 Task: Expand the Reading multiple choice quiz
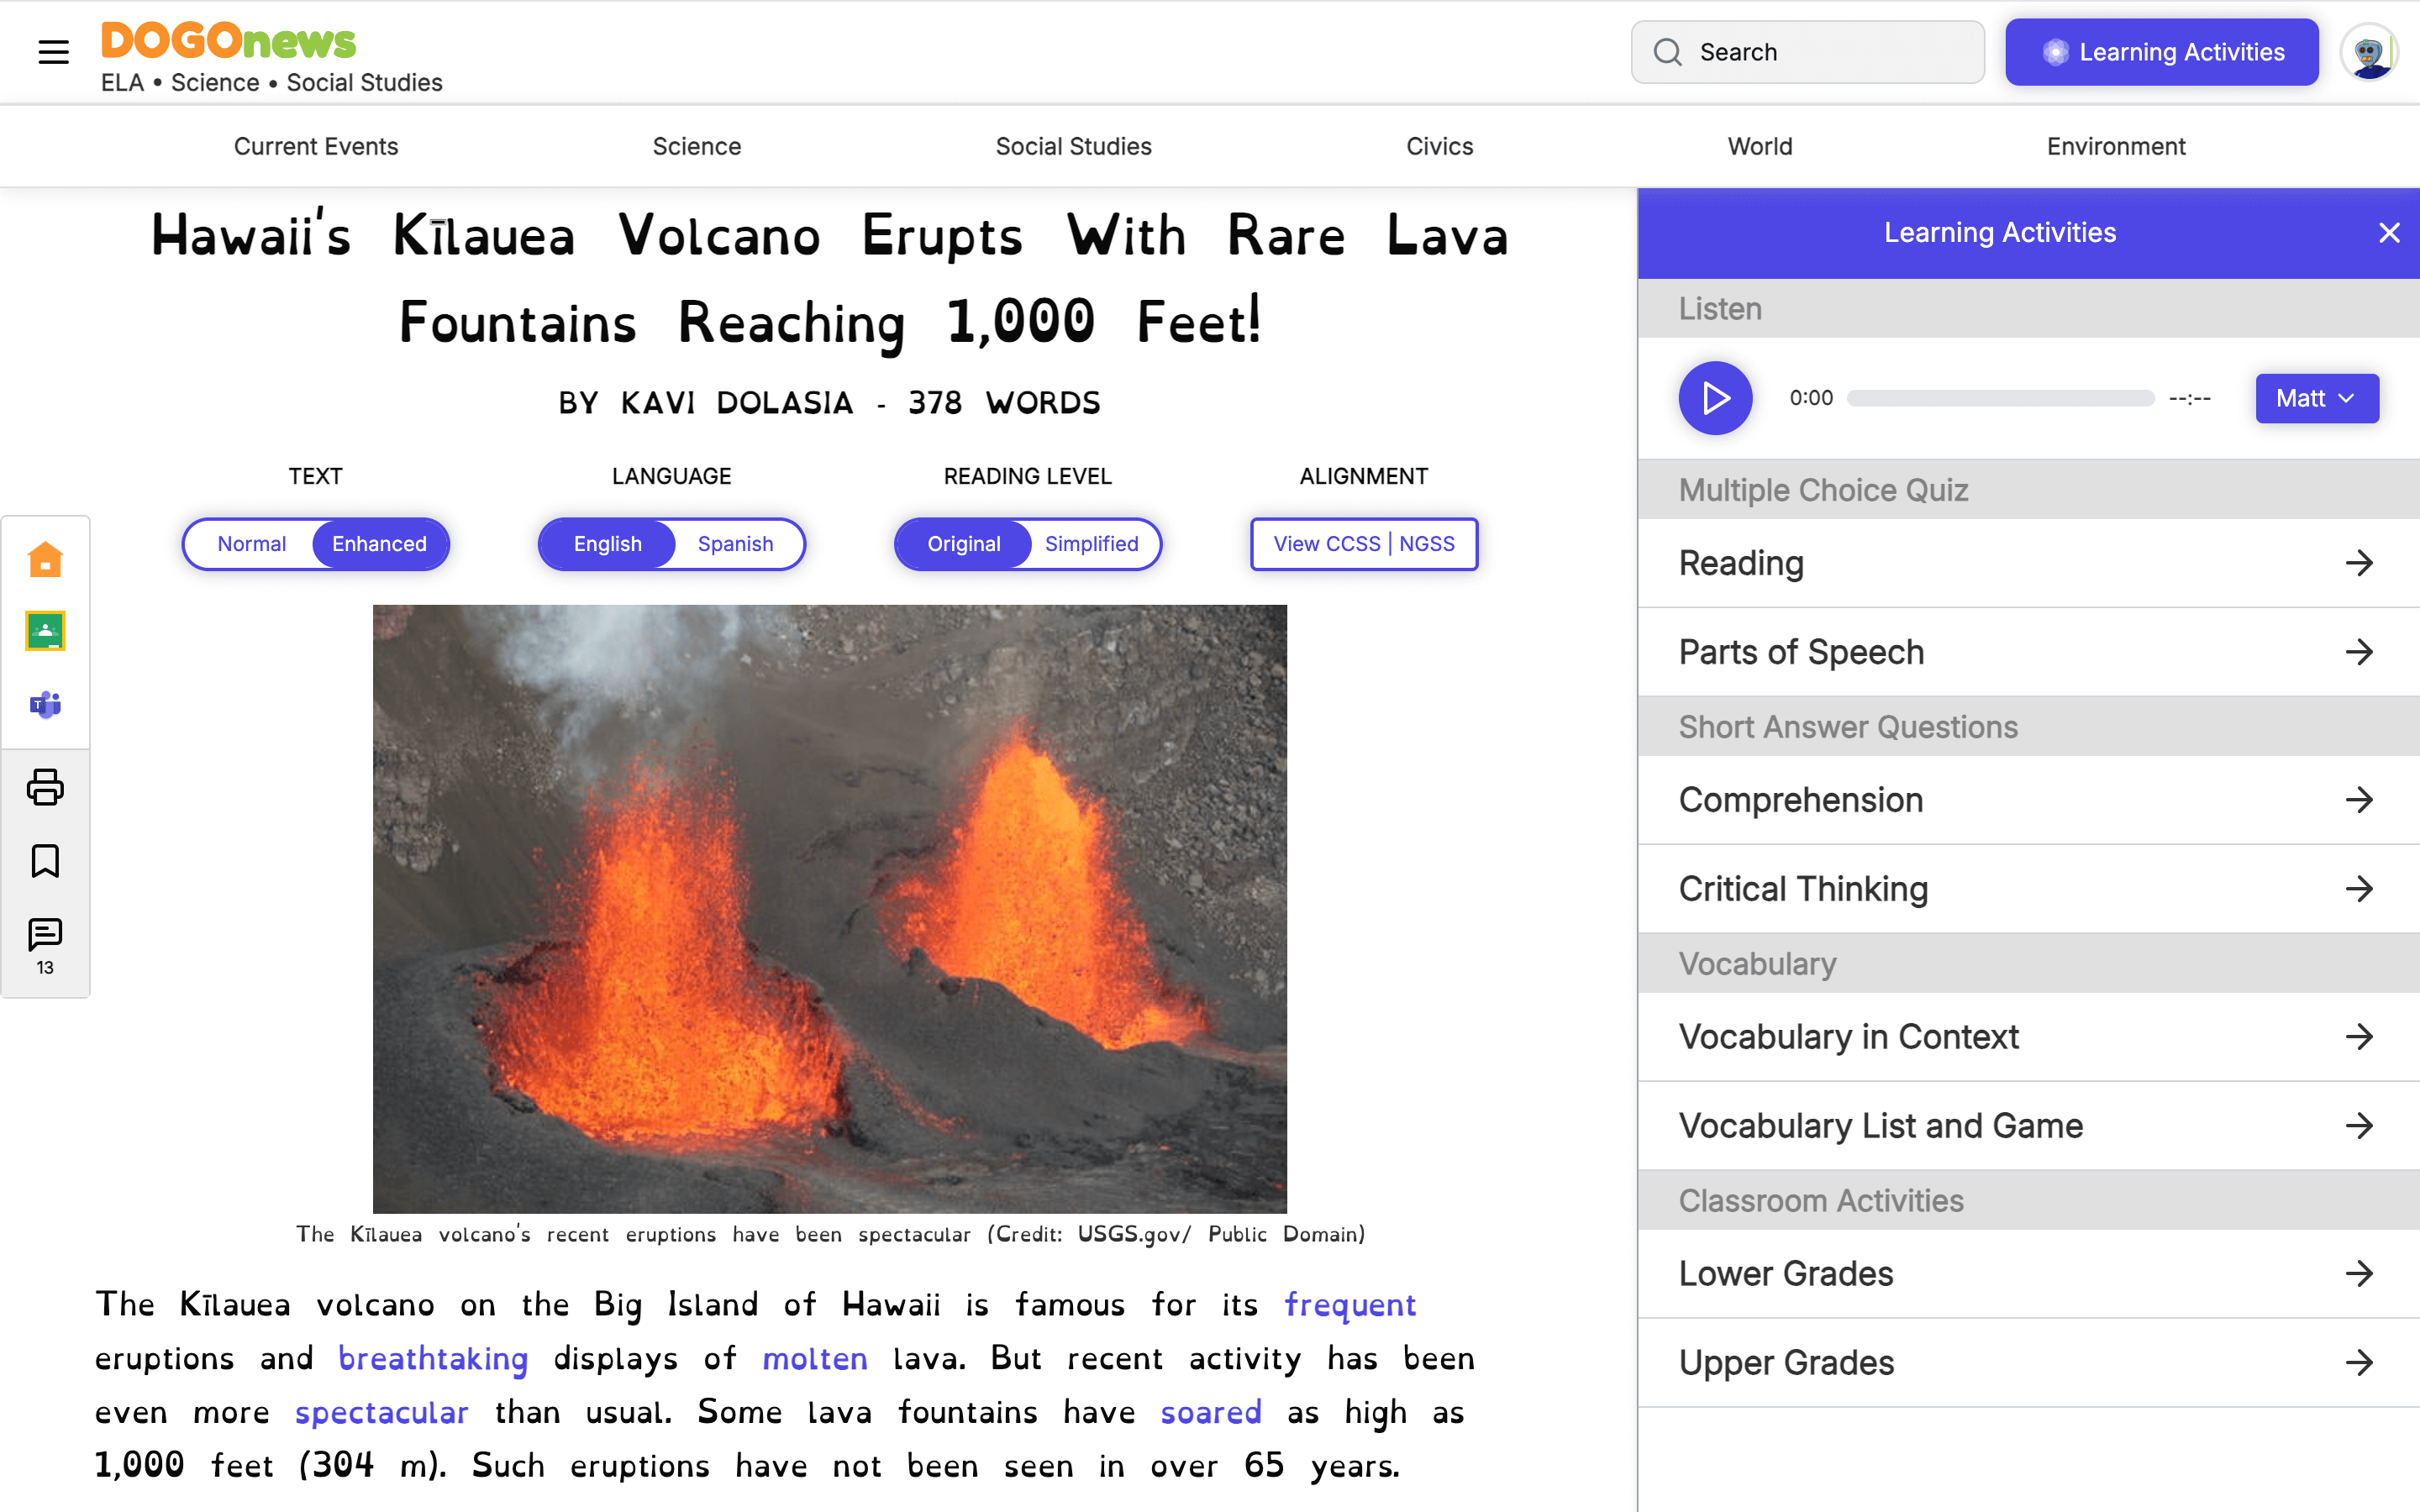tap(2027, 563)
